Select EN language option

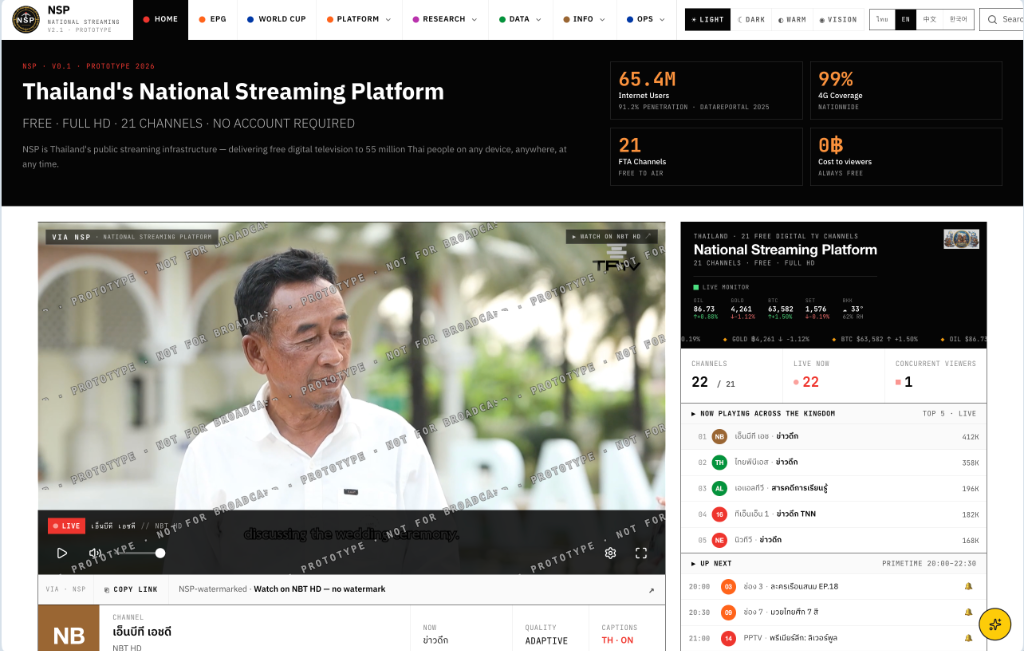905,20
